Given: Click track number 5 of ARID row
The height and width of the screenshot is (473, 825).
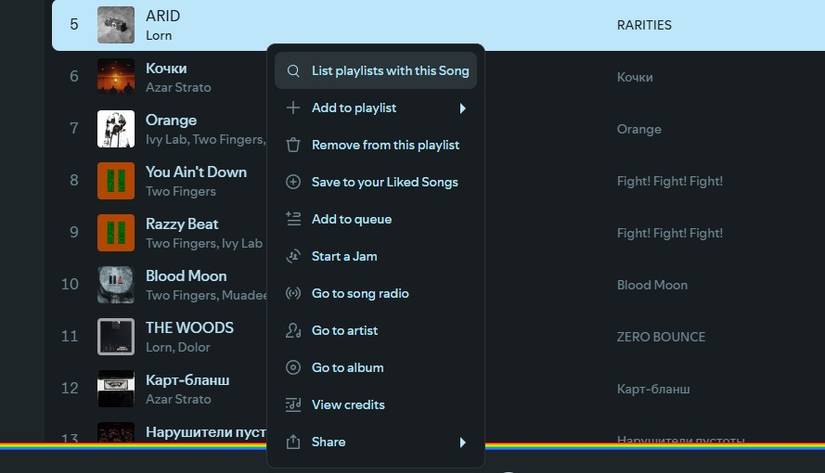Looking at the screenshot, I should click(74, 24).
